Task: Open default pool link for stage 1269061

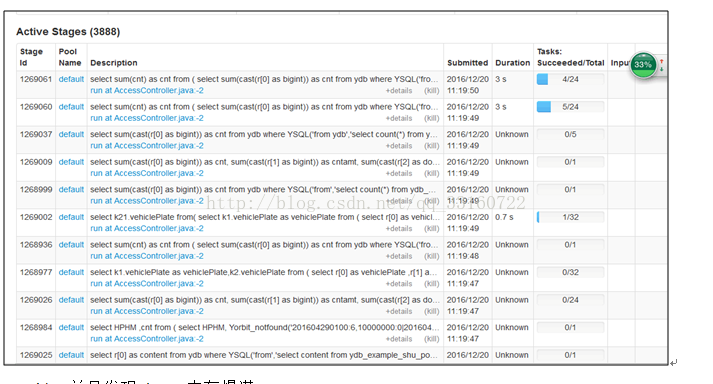Action: 71,79
